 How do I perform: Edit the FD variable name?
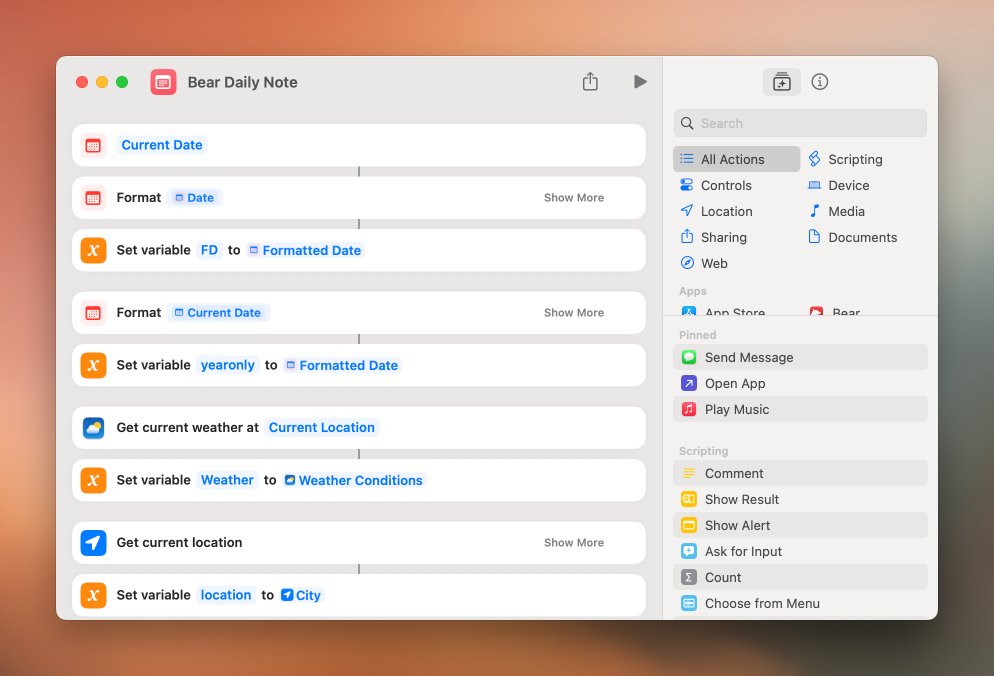click(x=209, y=250)
